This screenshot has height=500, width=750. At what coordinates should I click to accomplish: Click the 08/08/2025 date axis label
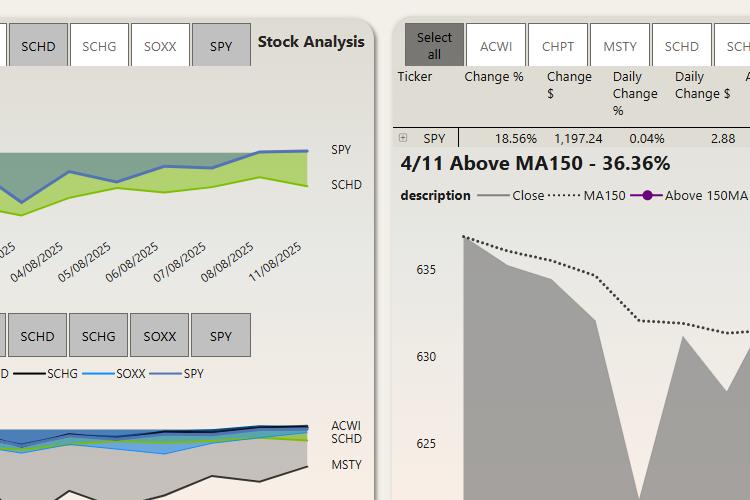tap(227, 262)
